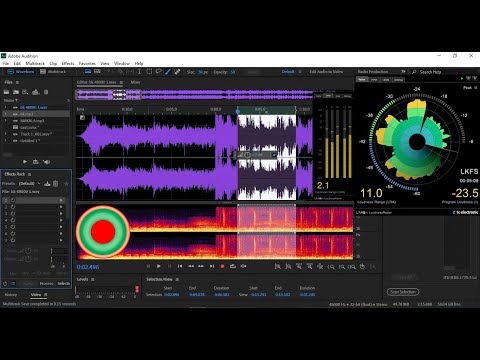Image resolution: width=480 pixels, height=360 pixels.
Task: Delete the effects rack preset (trash icon)
Action: click(56, 183)
